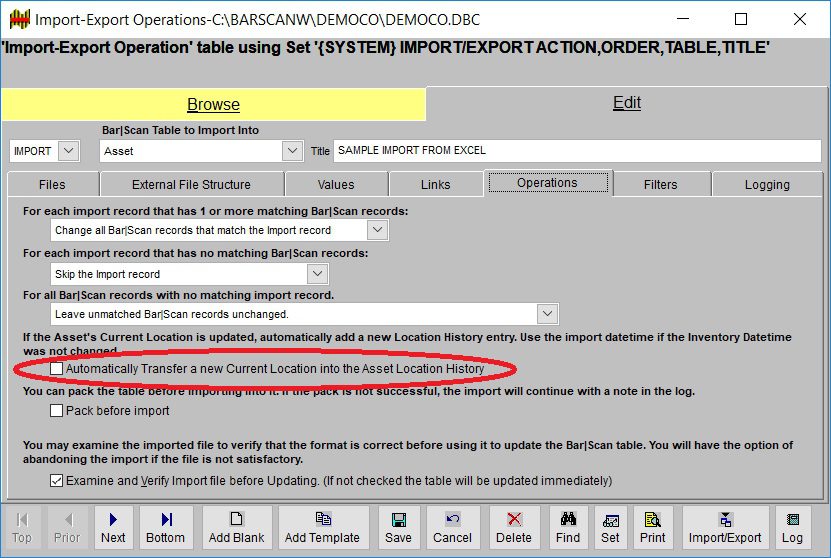Cancel the current changes
The image size is (831, 558).
click(453, 527)
